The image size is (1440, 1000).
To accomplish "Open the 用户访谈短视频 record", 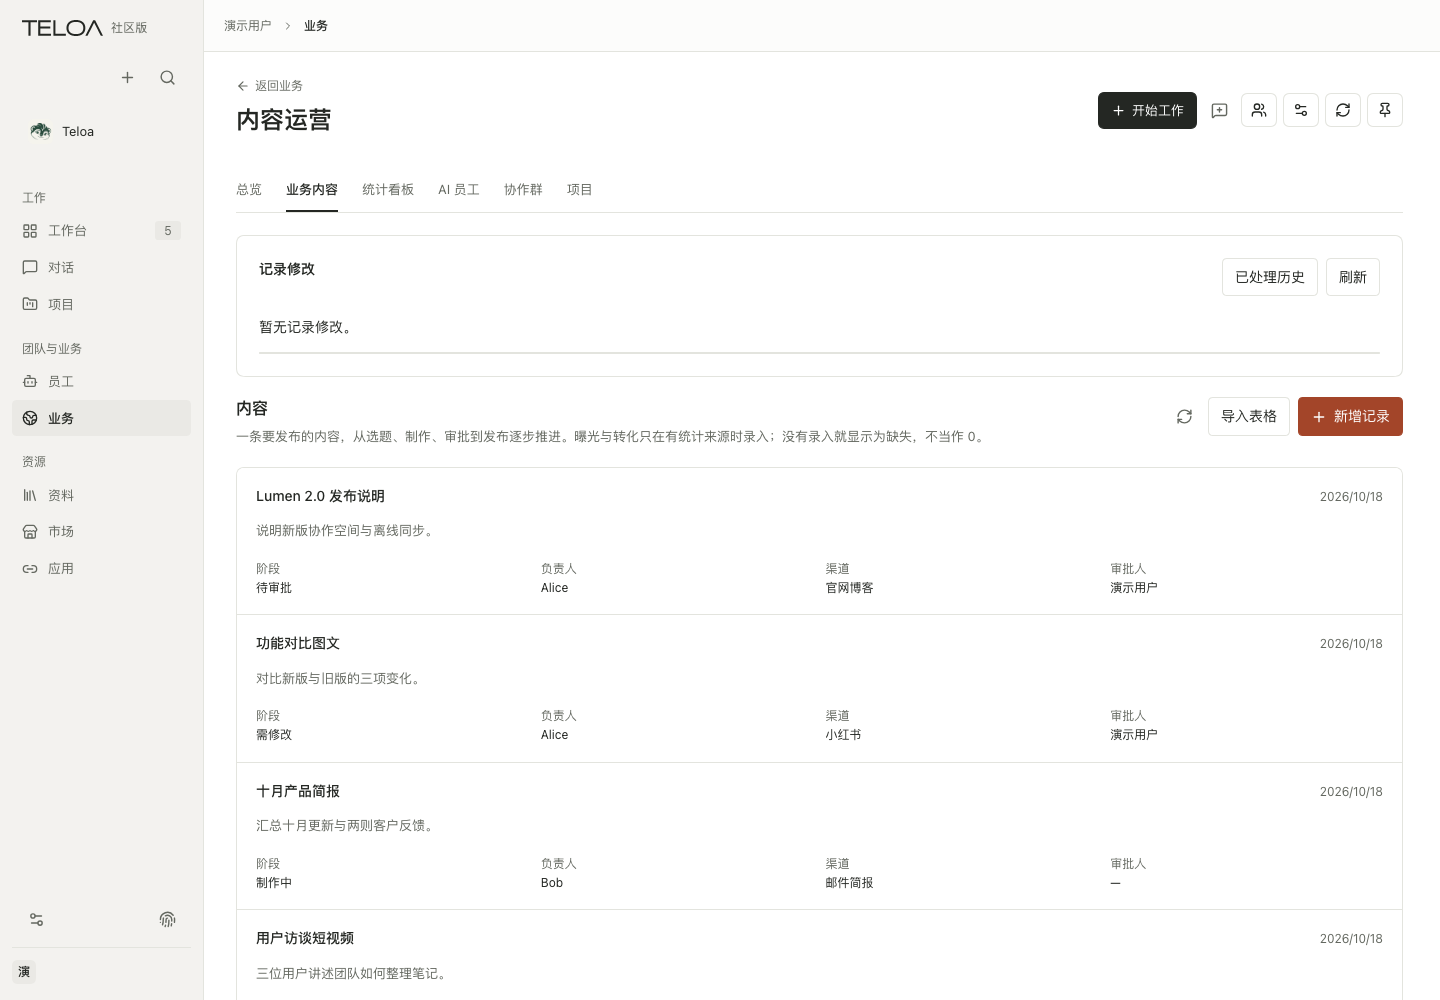I will [819, 955].
